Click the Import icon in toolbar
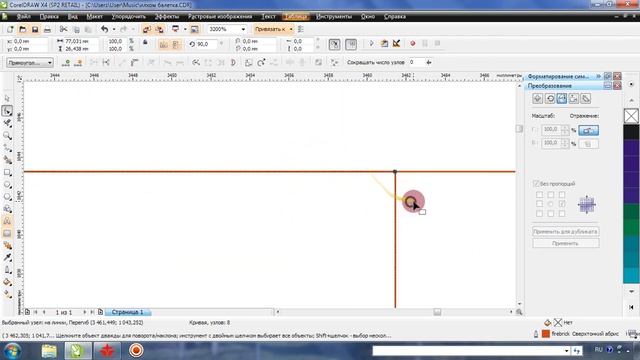The height and width of the screenshot is (360, 640). pyautogui.click(x=147, y=29)
